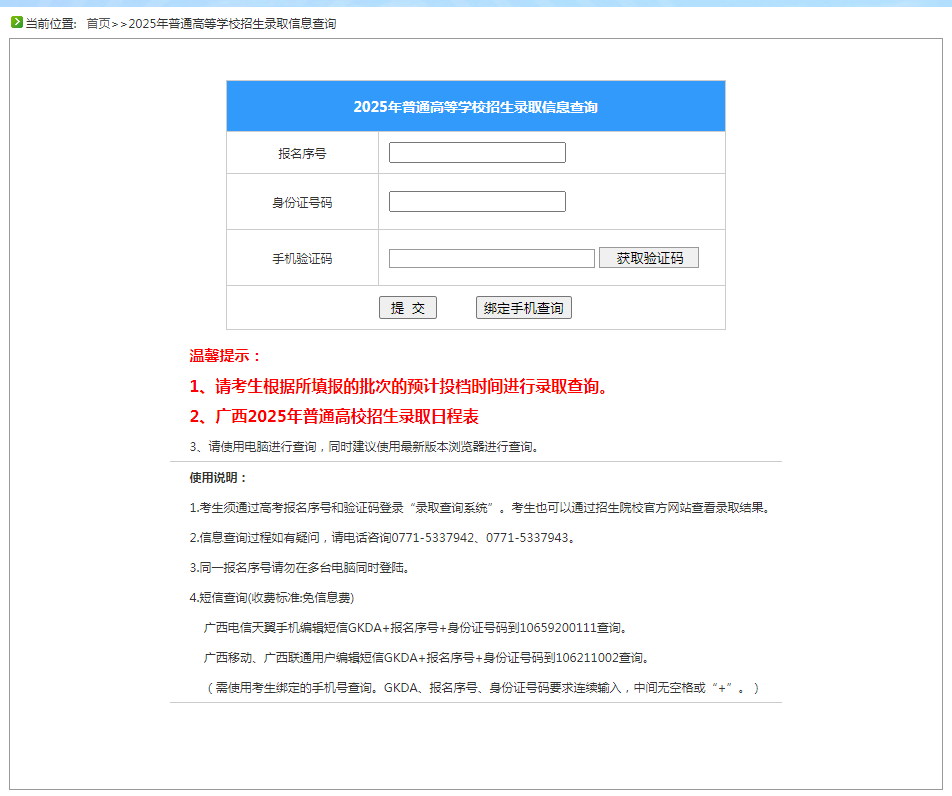The height and width of the screenshot is (796, 952).
Task: Click the 温馨提示 heading
Action: 225,356
